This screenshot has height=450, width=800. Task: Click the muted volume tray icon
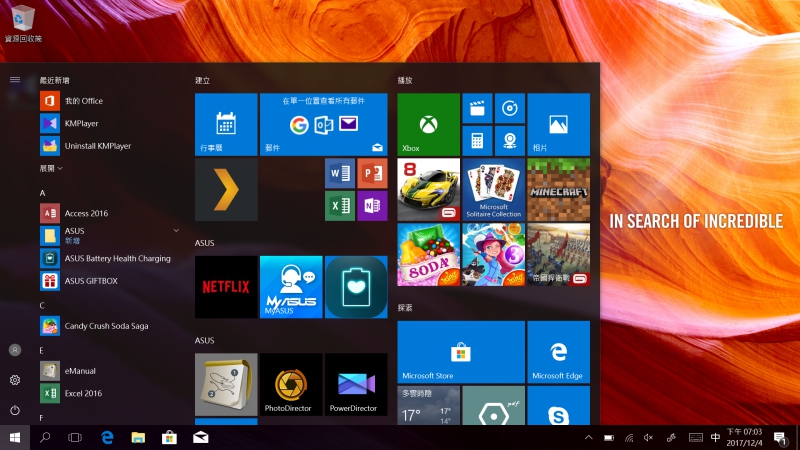tap(648, 437)
